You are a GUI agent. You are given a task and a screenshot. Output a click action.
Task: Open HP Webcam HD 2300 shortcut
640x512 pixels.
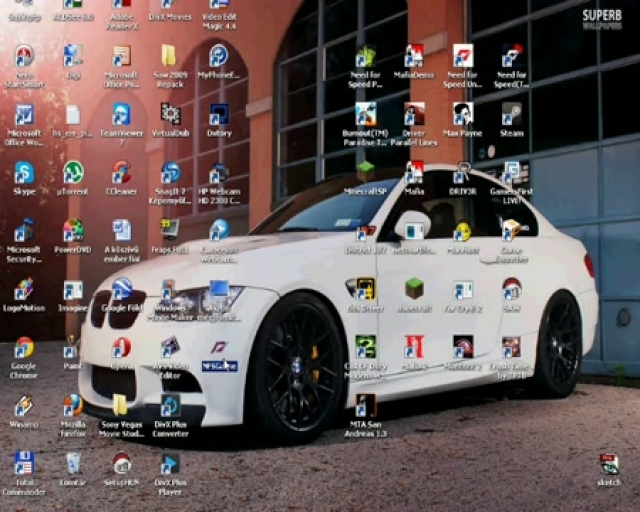(219, 174)
